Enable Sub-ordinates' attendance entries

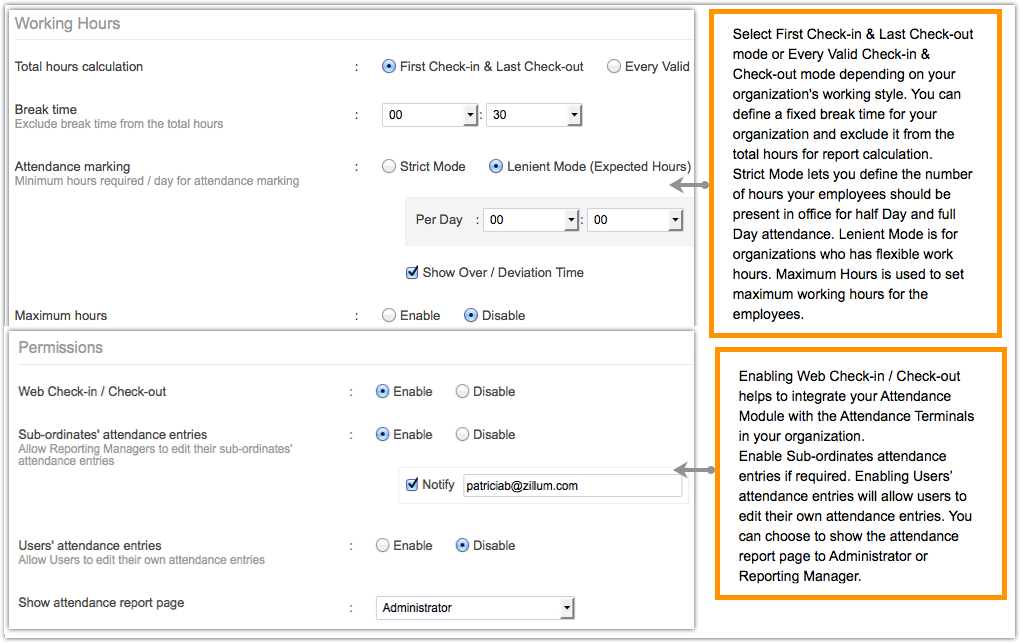coord(382,435)
